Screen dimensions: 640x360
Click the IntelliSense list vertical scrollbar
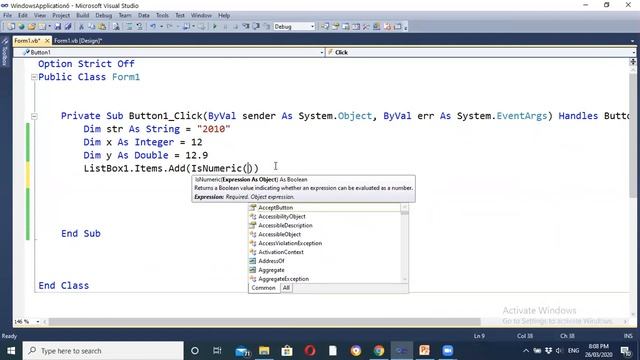point(404,245)
